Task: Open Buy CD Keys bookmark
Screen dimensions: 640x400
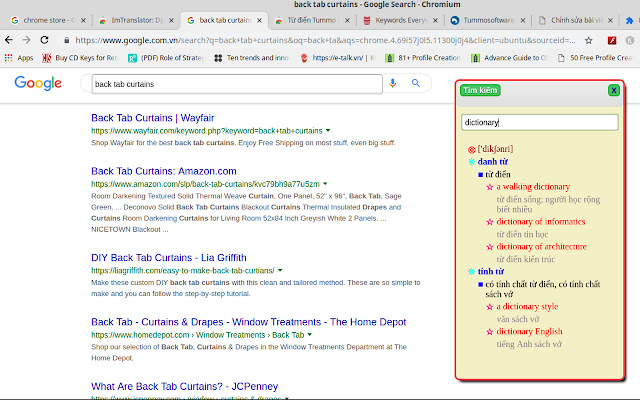Action: click(80, 58)
